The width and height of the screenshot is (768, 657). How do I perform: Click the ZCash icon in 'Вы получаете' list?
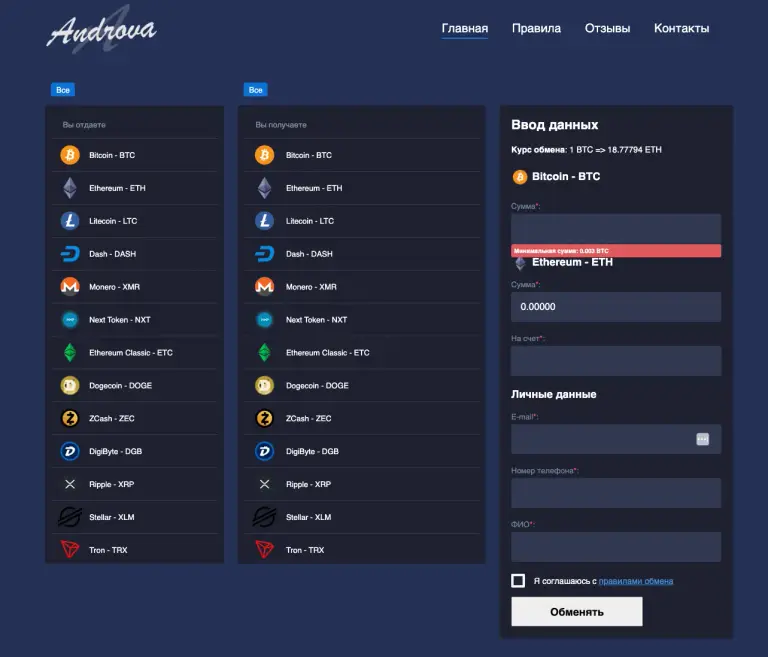point(264,418)
